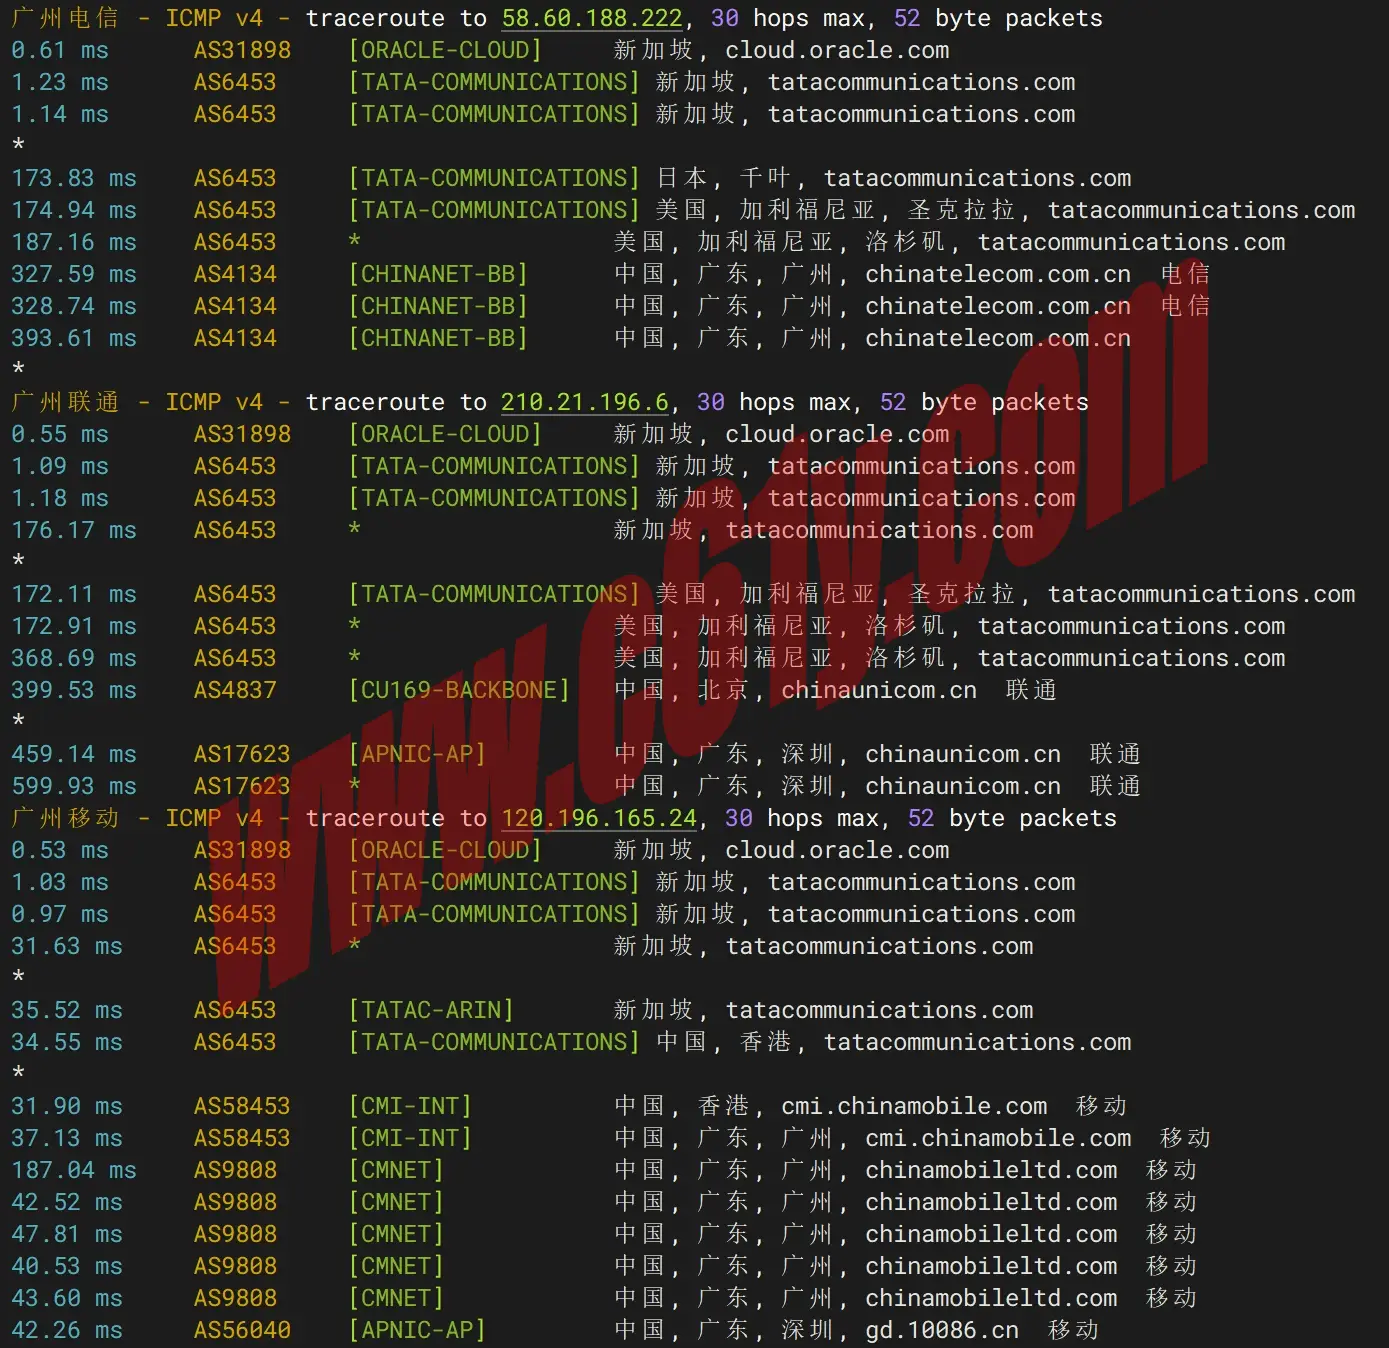This screenshot has height=1348, width=1389.
Task: Click AS56040 in the last row
Action: (x=242, y=1330)
